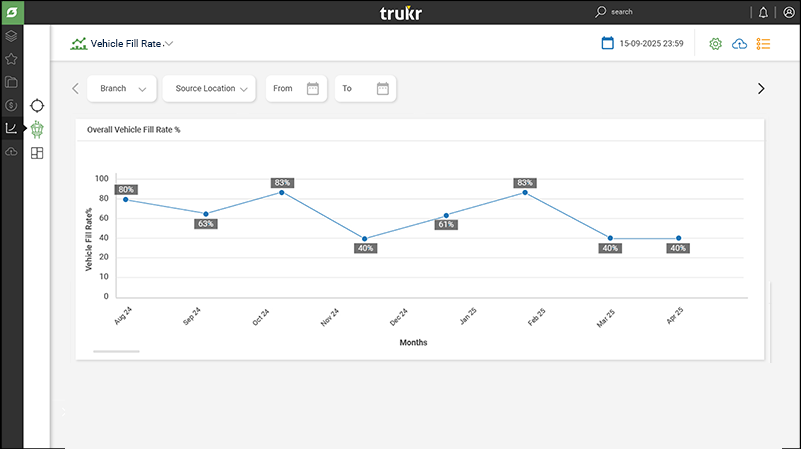Open the orange list view icon
This screenshot has width=801, height=449.
tap(764, 44)
